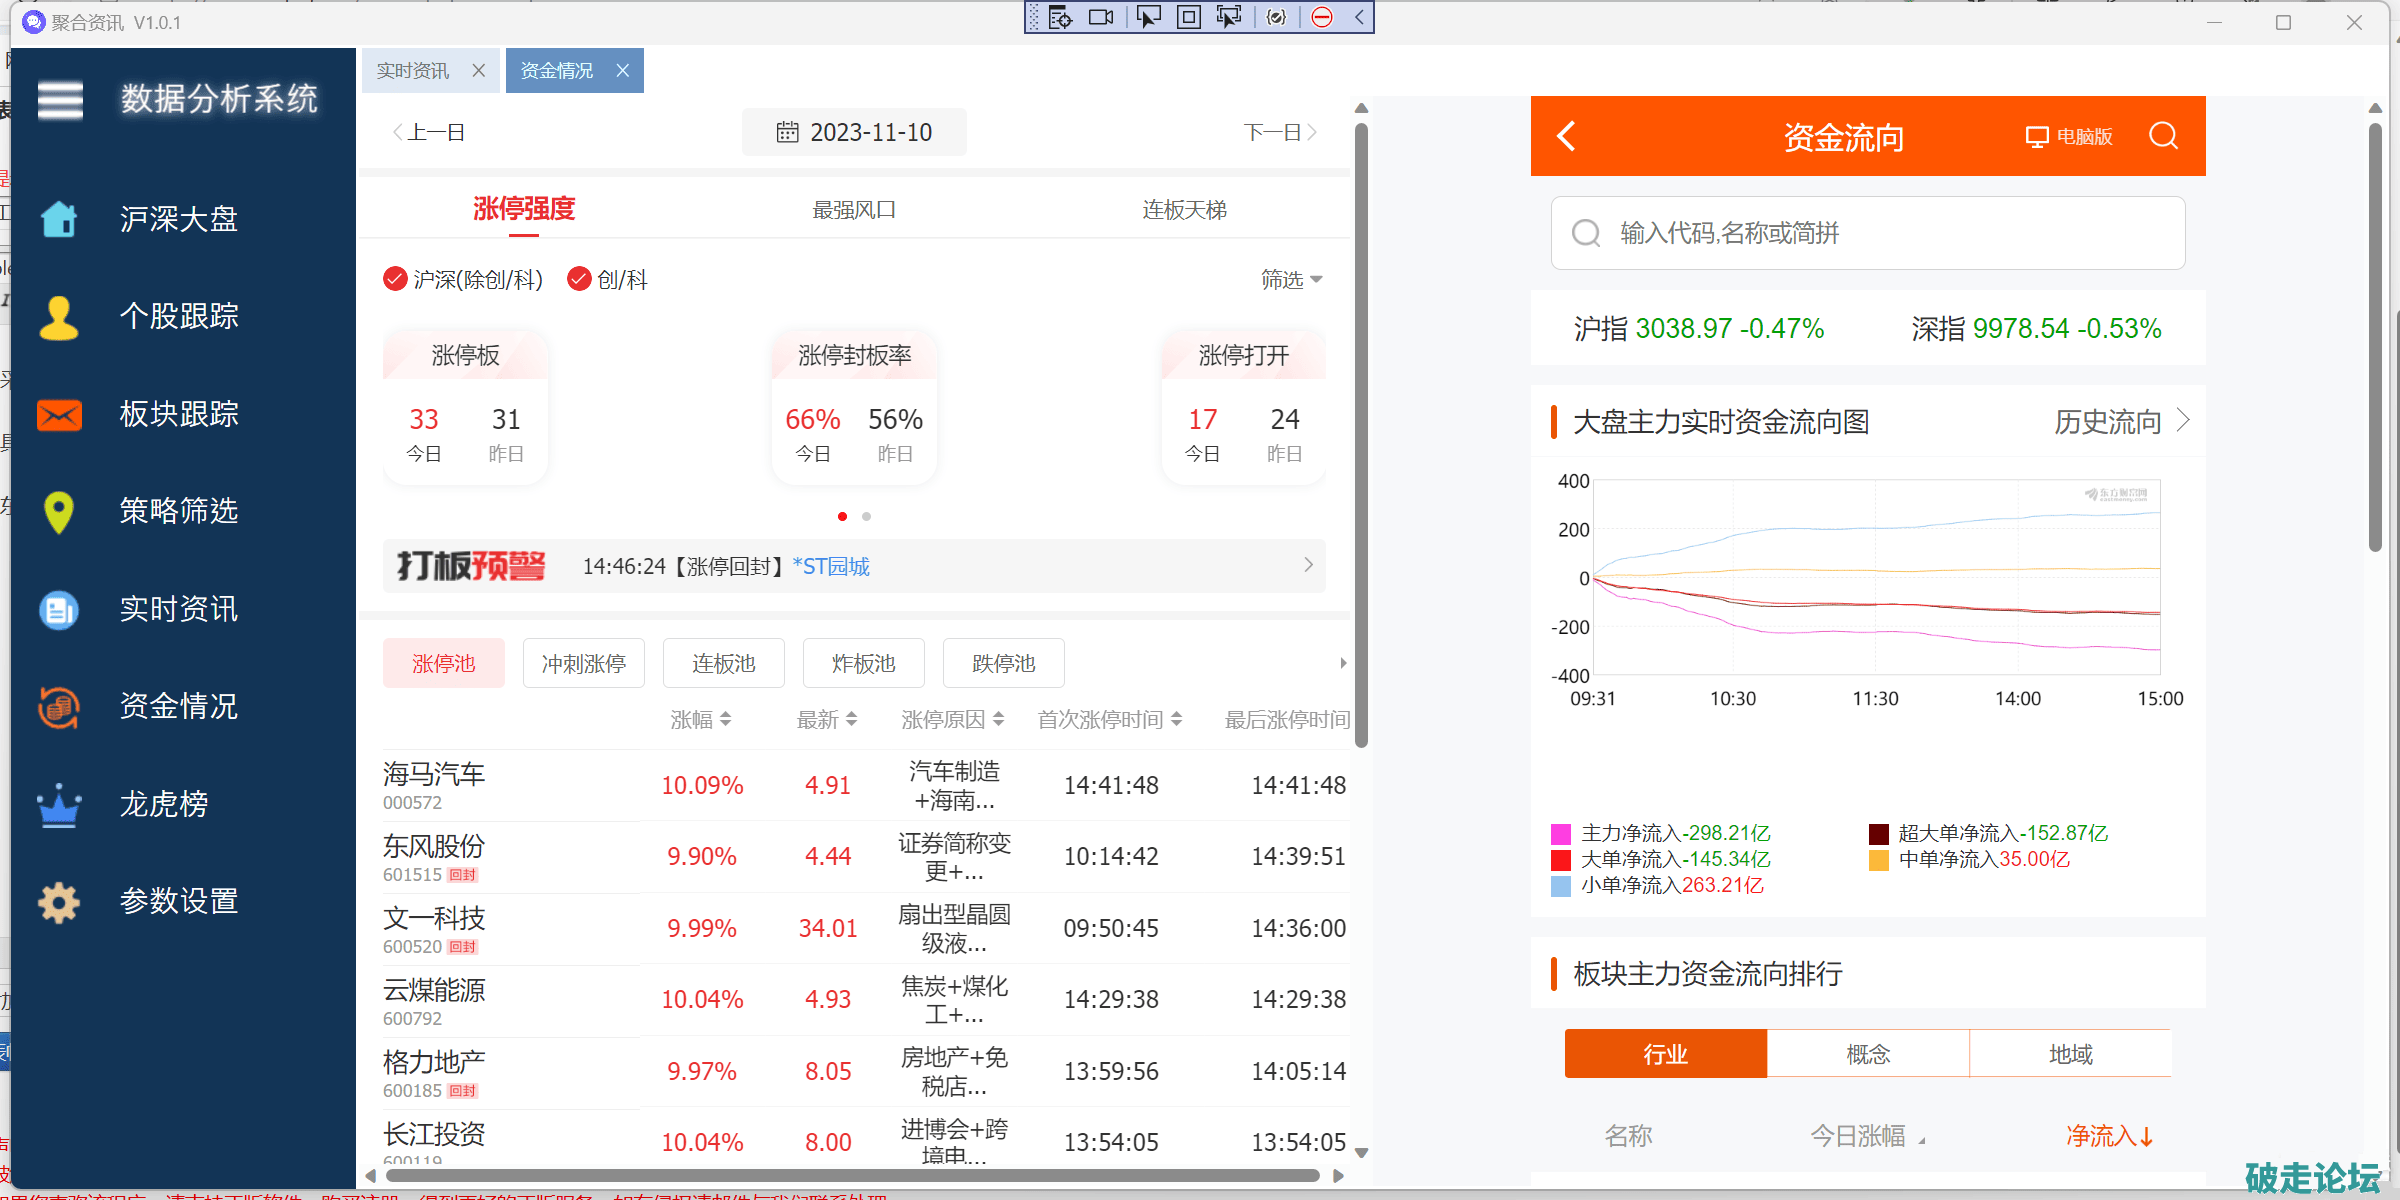This screenshot has height=1200, width=2400.
Task: Switch to the 最强风口 tab
Action: (853, 210)
